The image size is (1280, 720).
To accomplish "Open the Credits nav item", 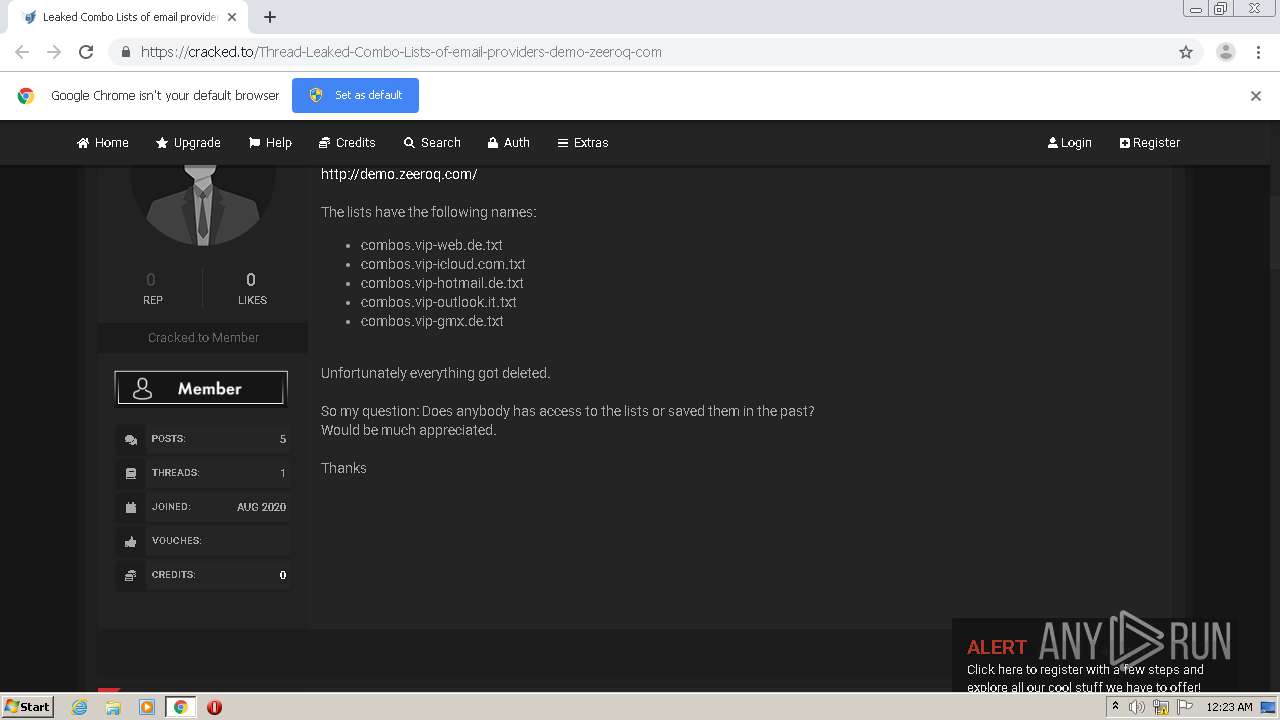I will click(x=347, y=143).
